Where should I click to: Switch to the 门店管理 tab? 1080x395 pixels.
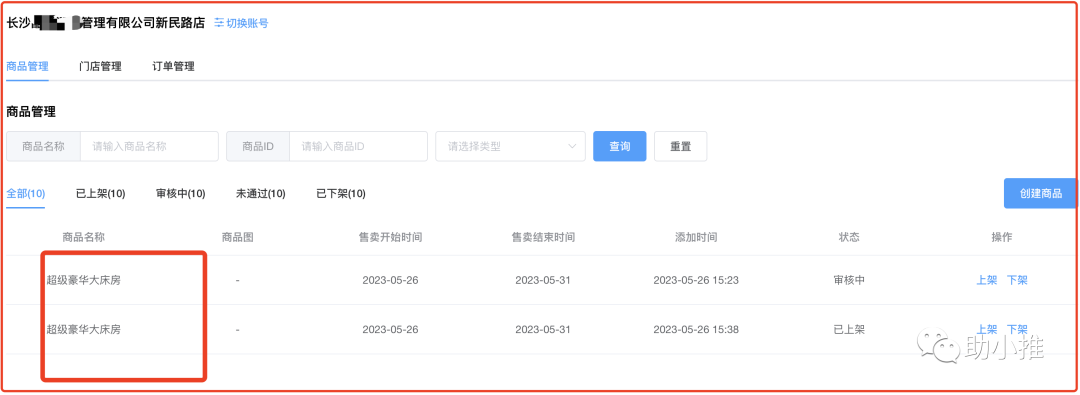click(x=101, y=66)
